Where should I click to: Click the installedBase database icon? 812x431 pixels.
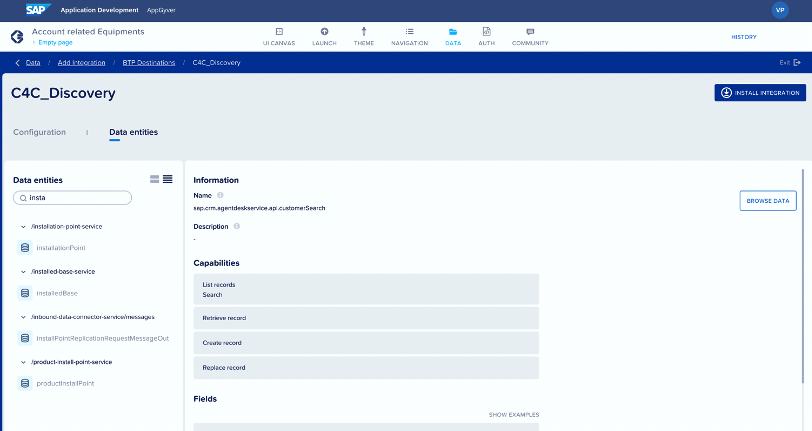tap(25, 293)
